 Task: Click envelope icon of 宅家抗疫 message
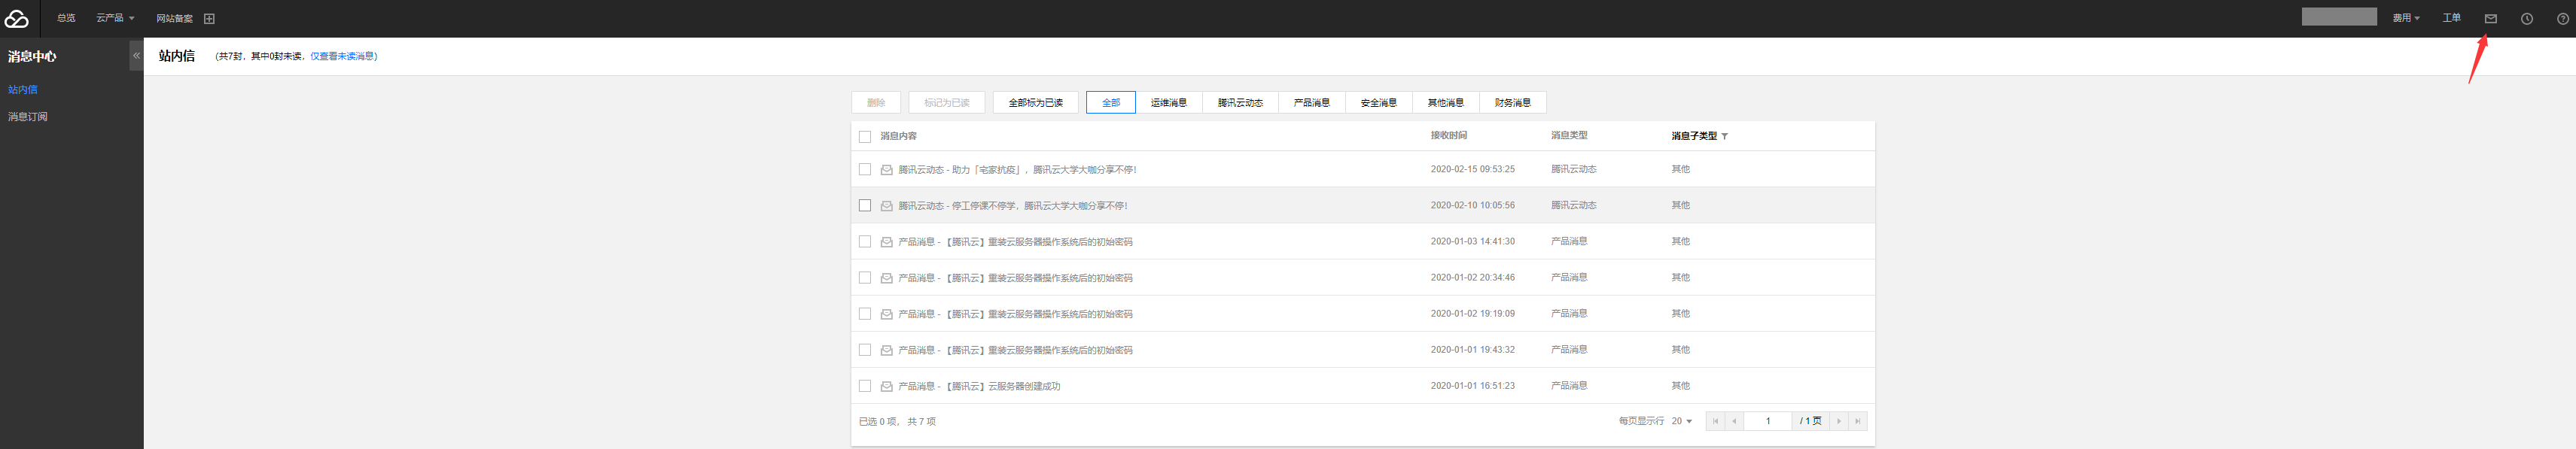coord(886,170)
